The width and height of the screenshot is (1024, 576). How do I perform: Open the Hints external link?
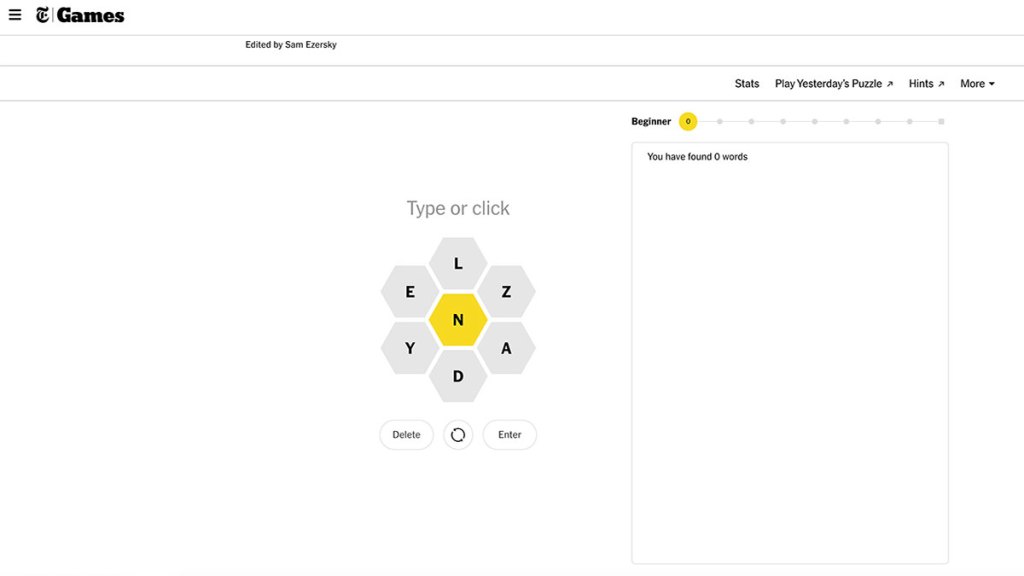(x=926, y=84)
